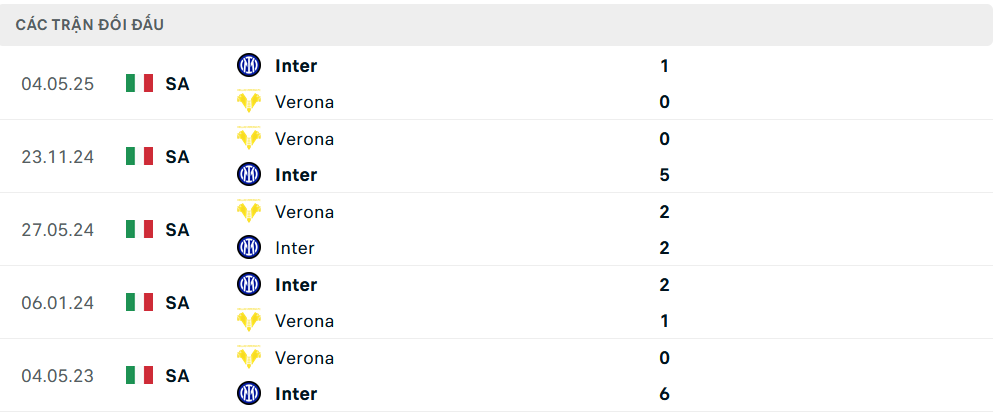Screen dimensions: 993x412
Task: Click Inter crest in 23.11.24 match
Action: [248, 175]
